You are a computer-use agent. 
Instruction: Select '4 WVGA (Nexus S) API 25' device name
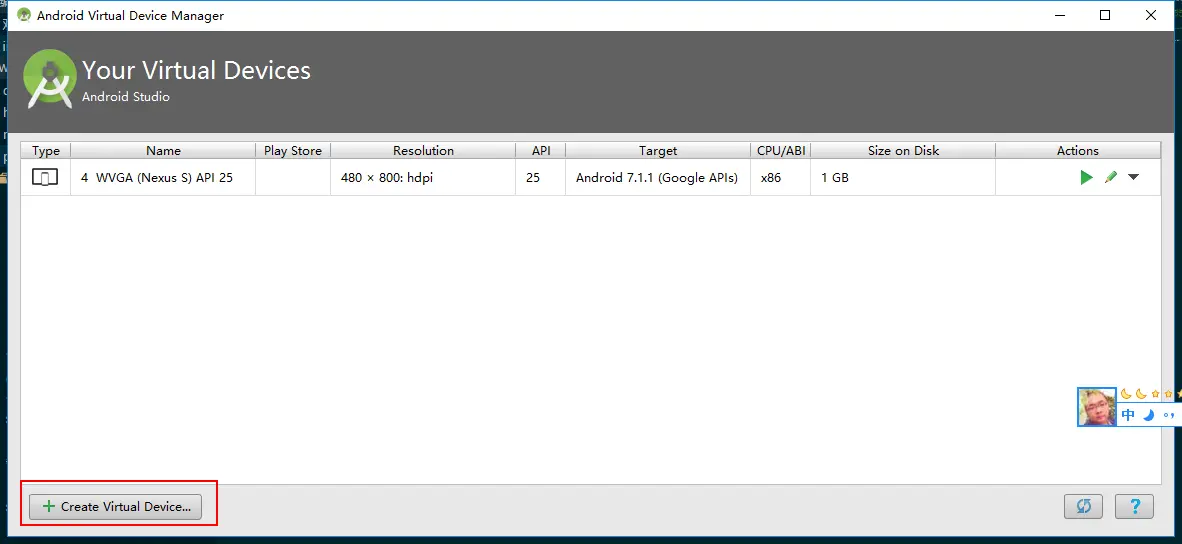[157, 178]
